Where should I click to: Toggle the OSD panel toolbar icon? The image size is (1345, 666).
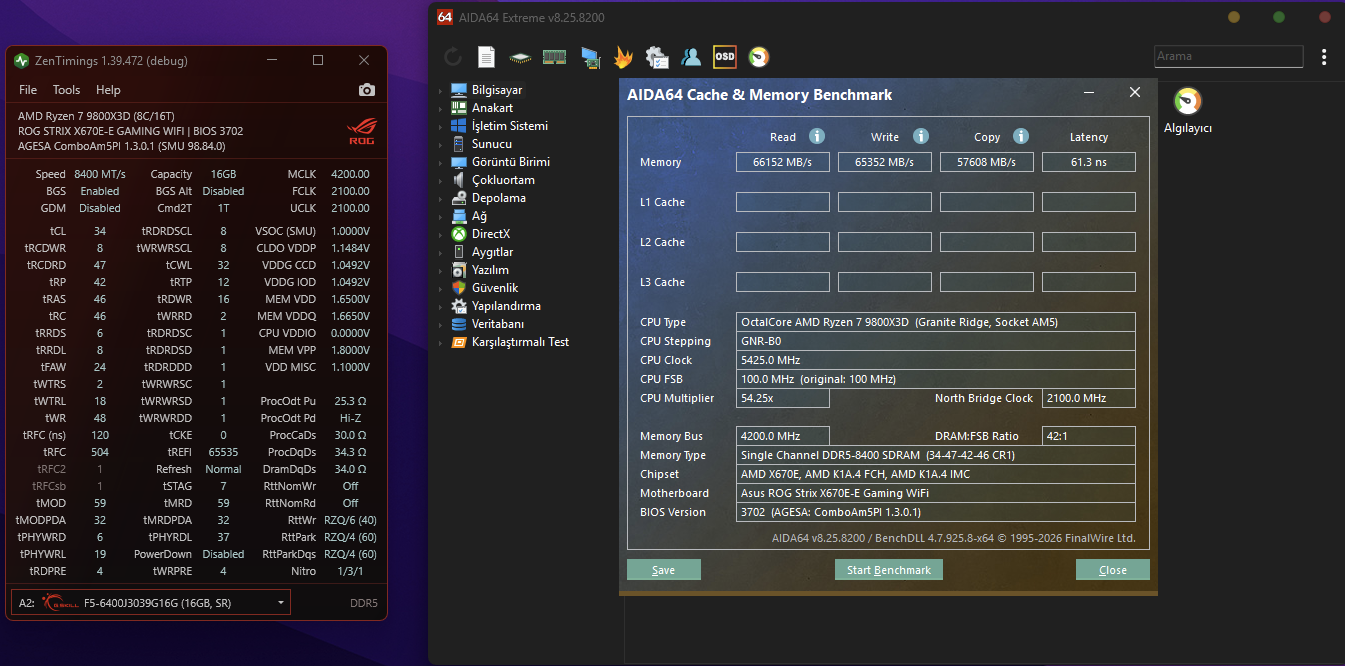coord(725,57)
